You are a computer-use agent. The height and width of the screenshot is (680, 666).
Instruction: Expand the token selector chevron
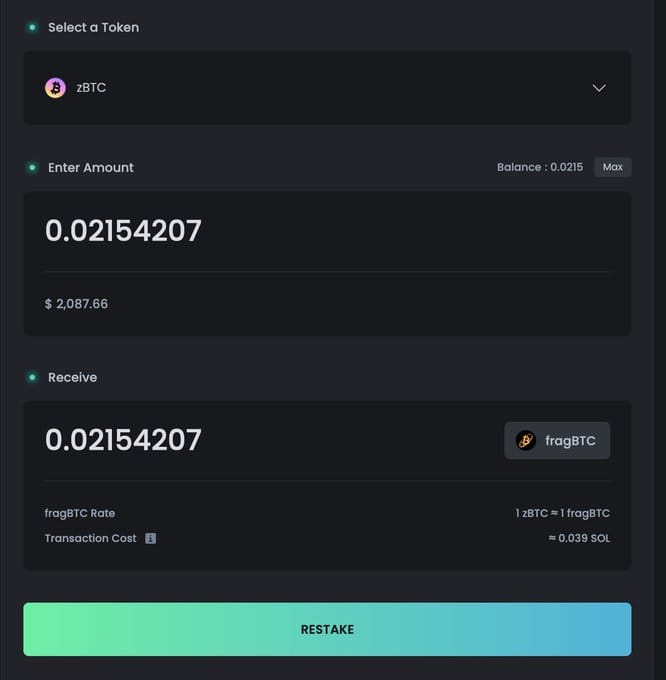(599, 88)
